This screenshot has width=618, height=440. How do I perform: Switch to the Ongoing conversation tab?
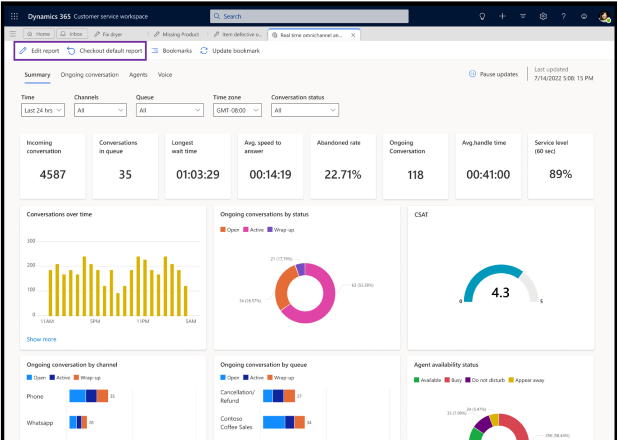click(89, 74)
